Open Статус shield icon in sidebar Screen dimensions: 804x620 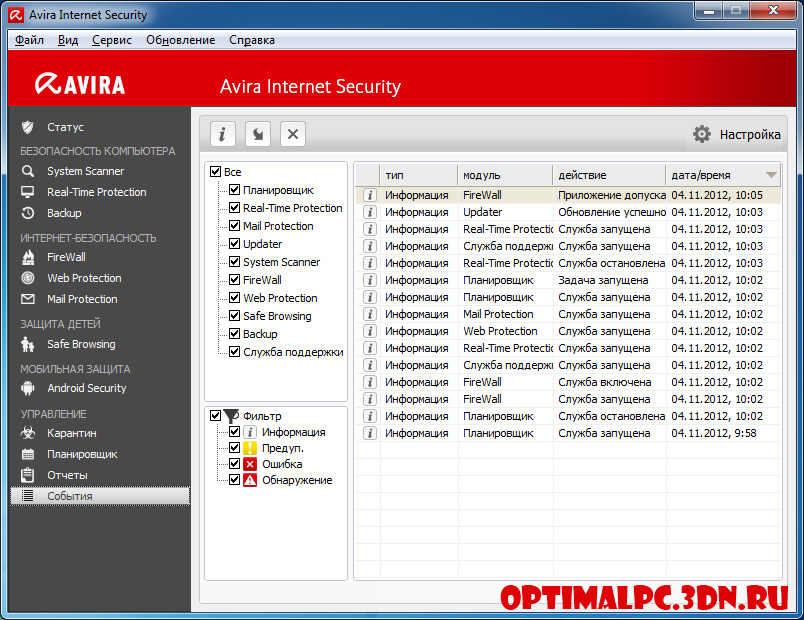pyautogui.click(x=28, y=127)
